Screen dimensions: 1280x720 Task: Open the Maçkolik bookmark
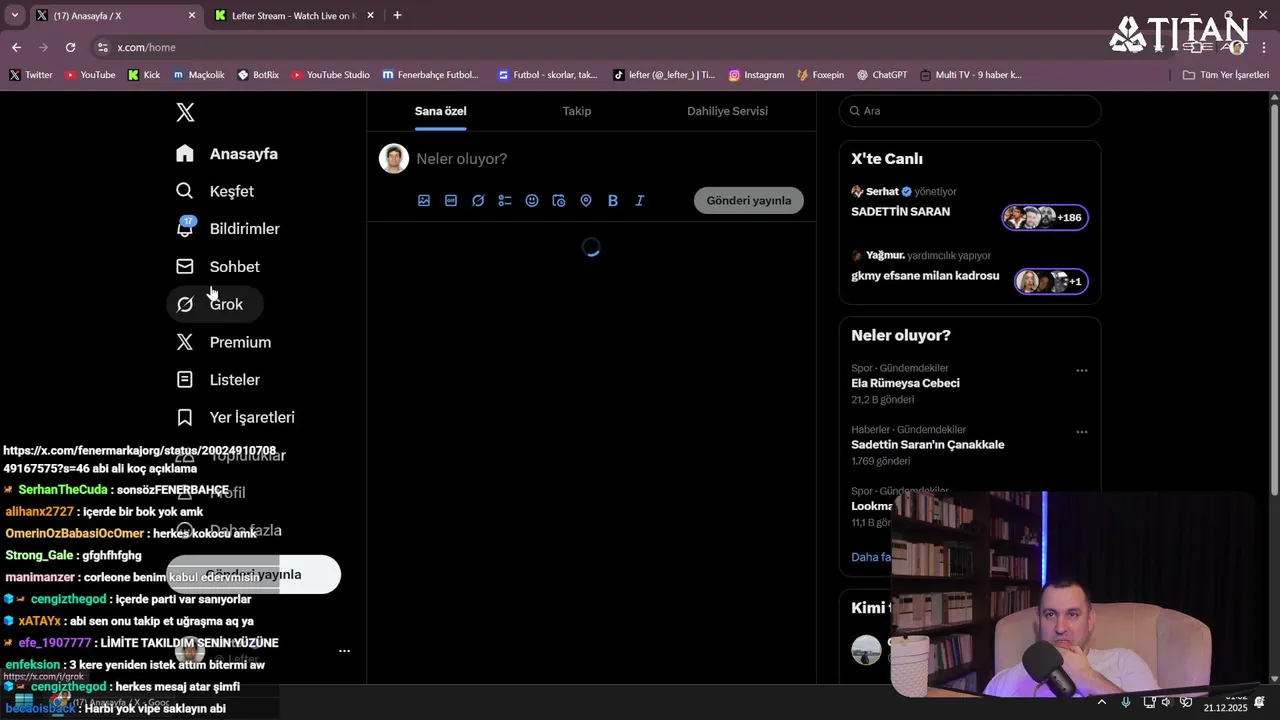[x=199, y=75]
